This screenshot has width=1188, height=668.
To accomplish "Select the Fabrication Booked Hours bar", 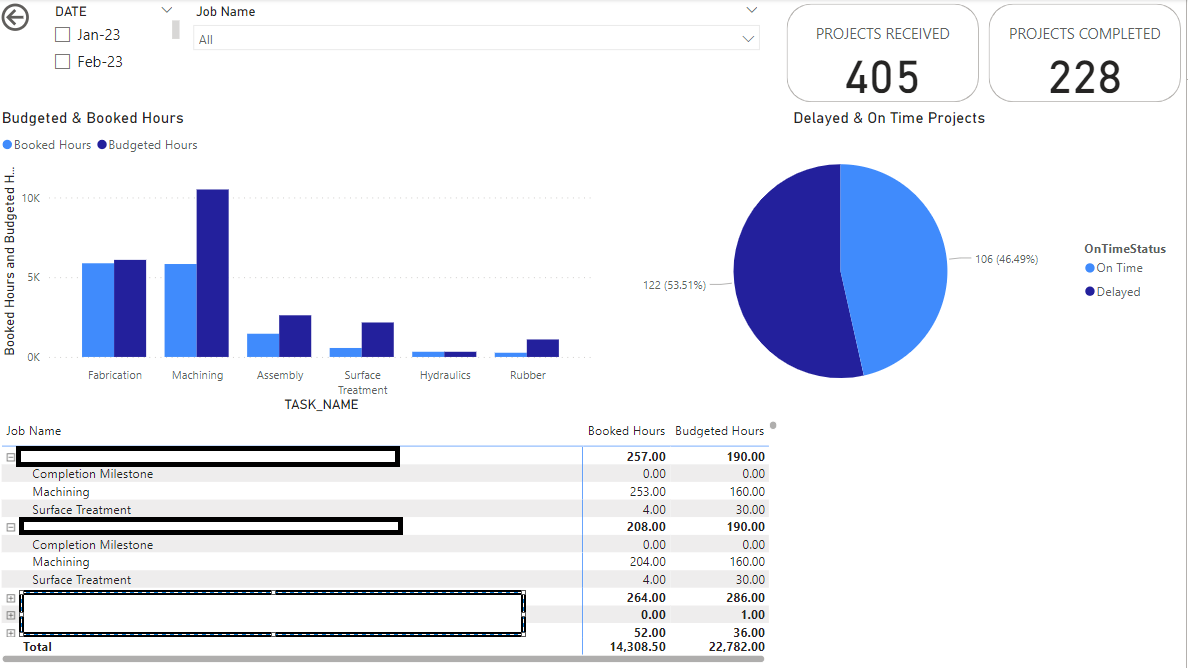I will [98, 311].
